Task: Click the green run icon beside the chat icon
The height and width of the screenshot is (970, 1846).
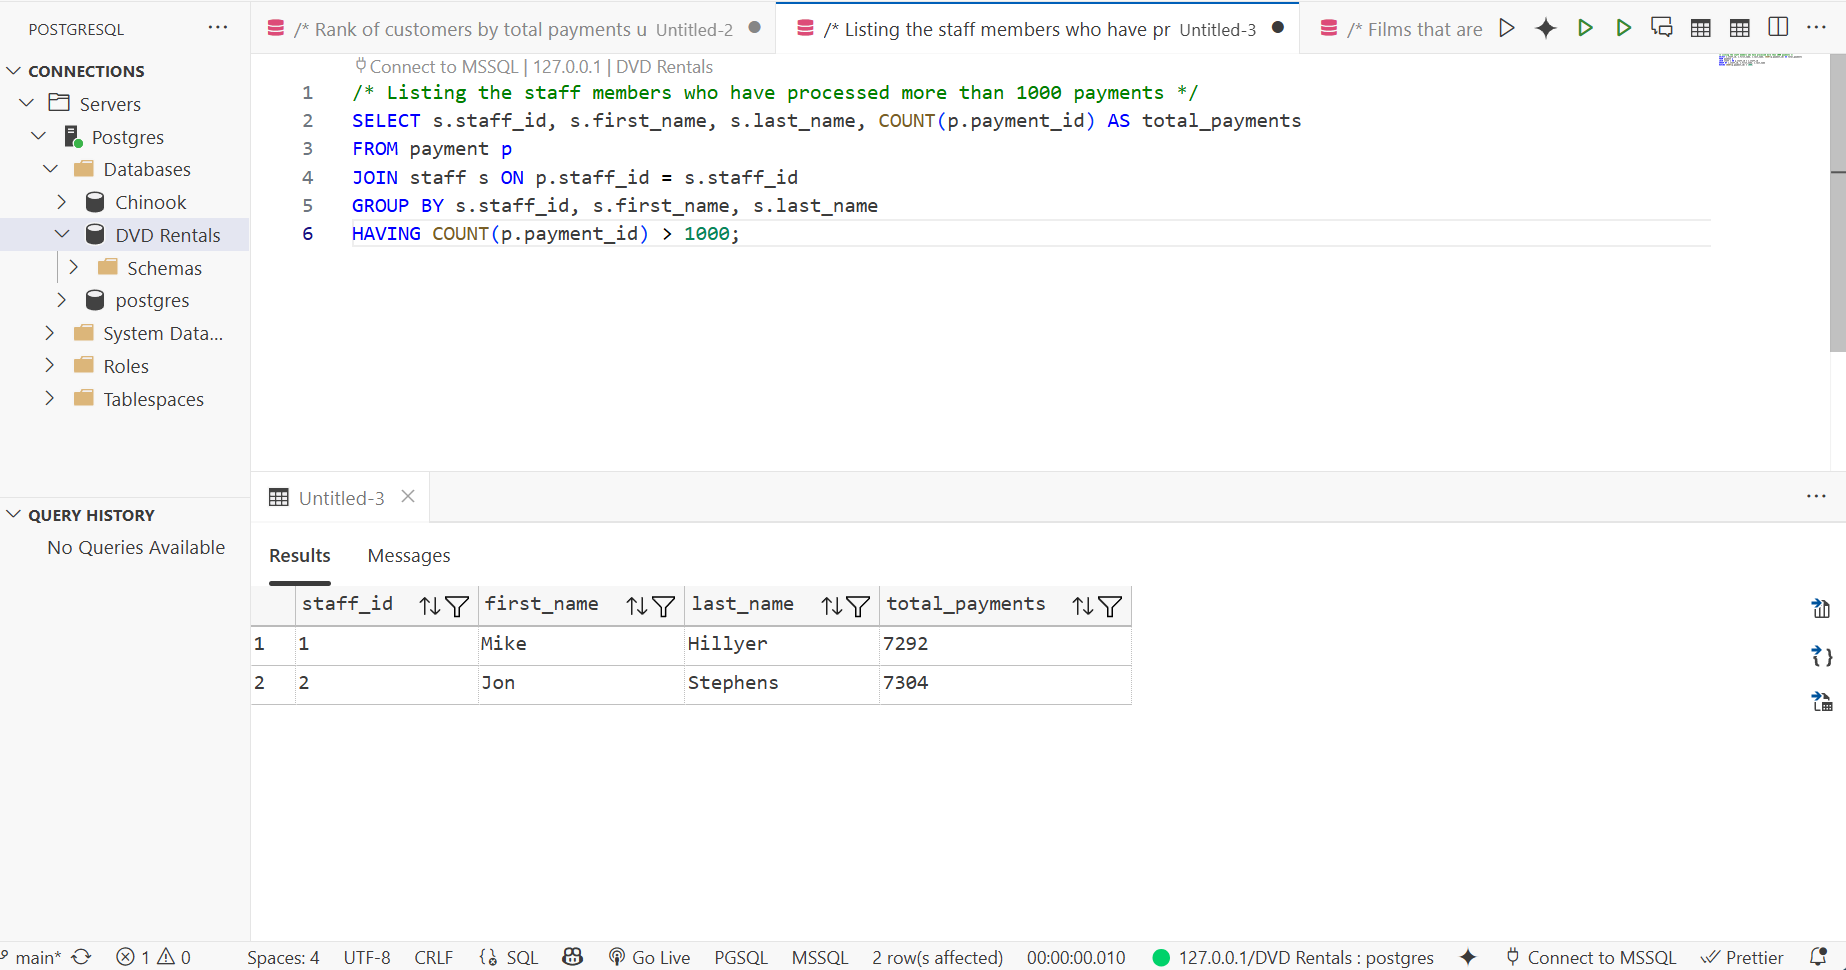Action: 1624,28
